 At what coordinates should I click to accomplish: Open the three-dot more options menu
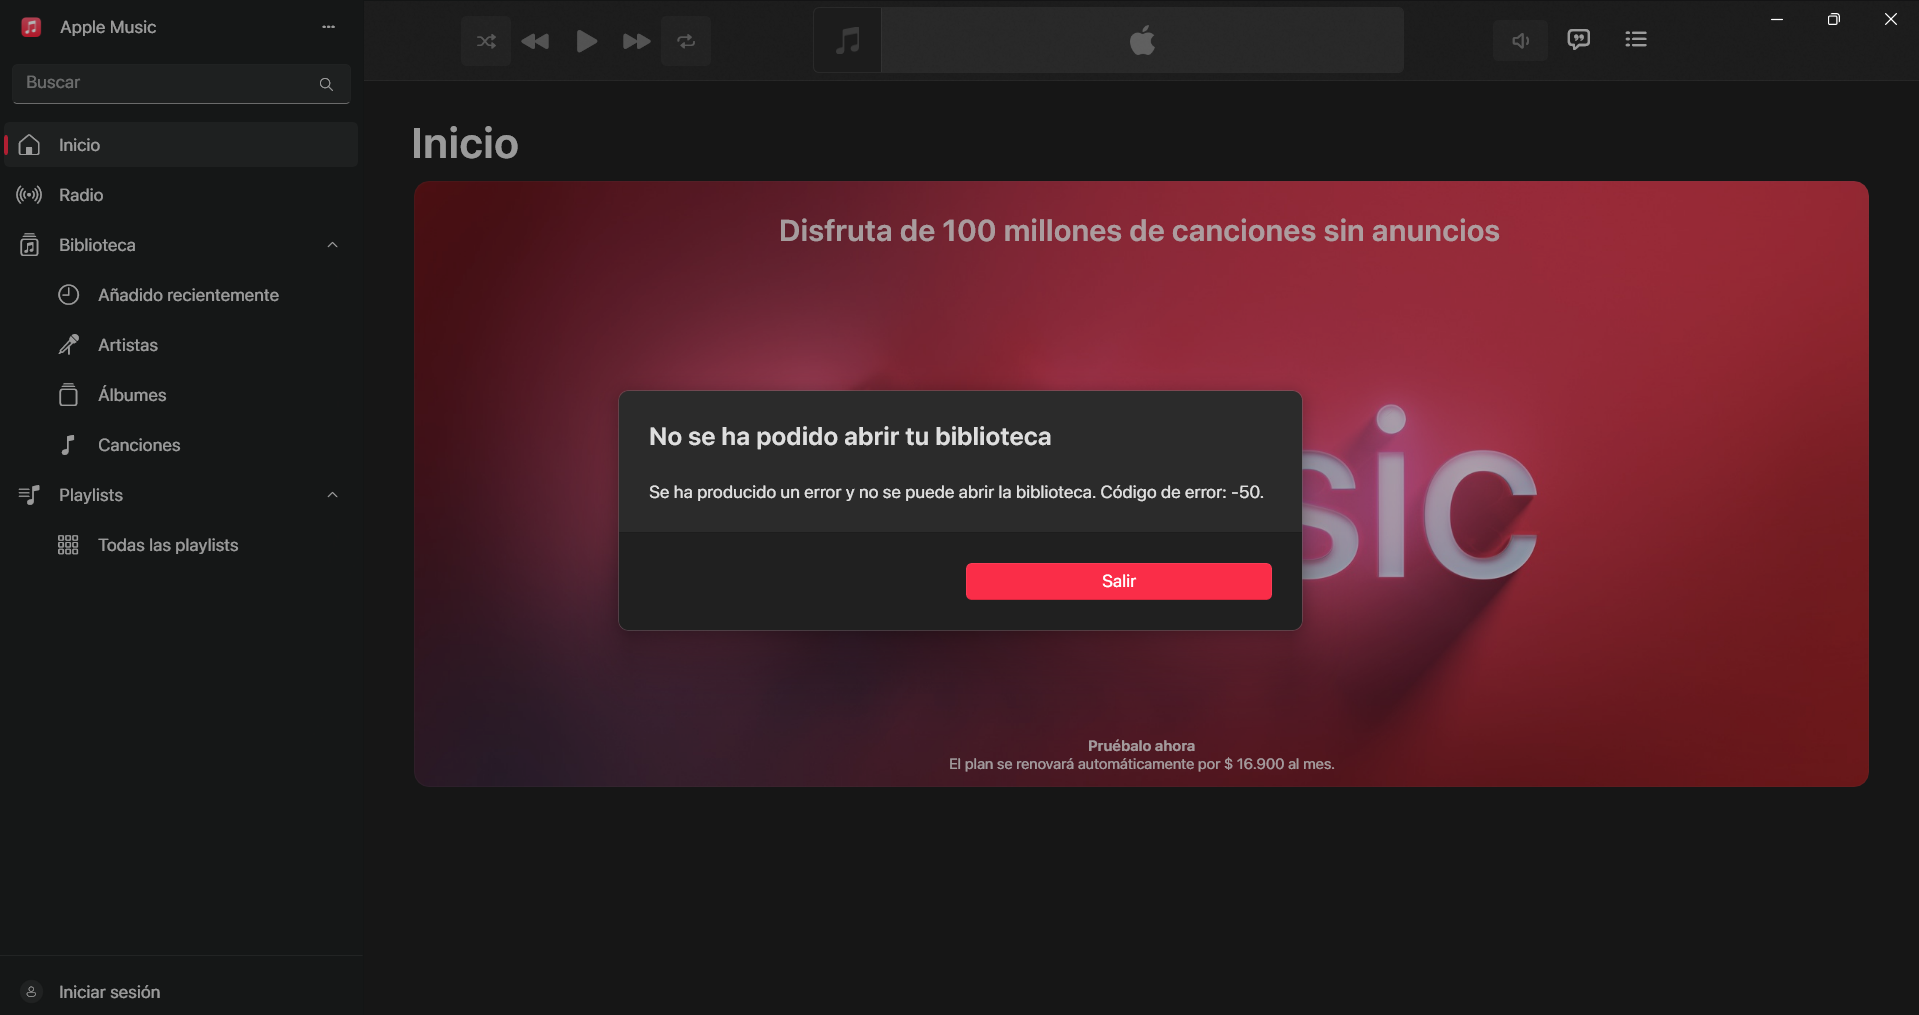pos(328,27)
